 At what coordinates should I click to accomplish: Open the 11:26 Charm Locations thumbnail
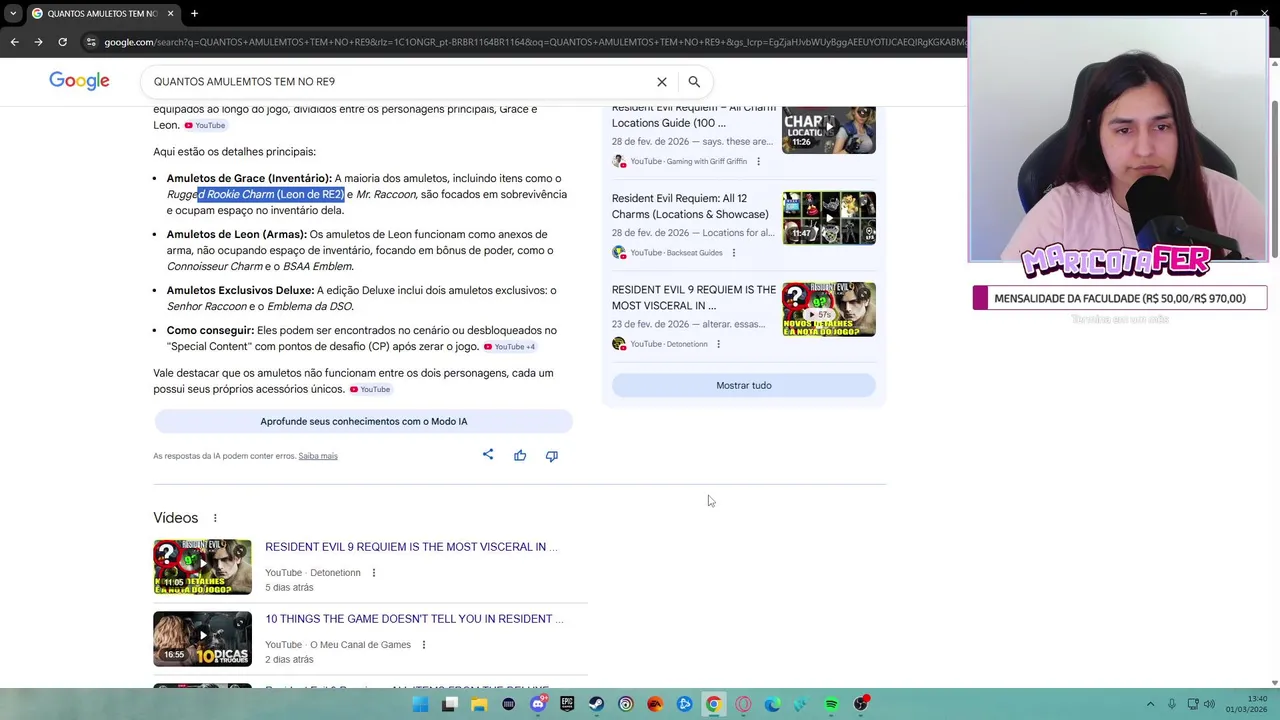point(829,129)
